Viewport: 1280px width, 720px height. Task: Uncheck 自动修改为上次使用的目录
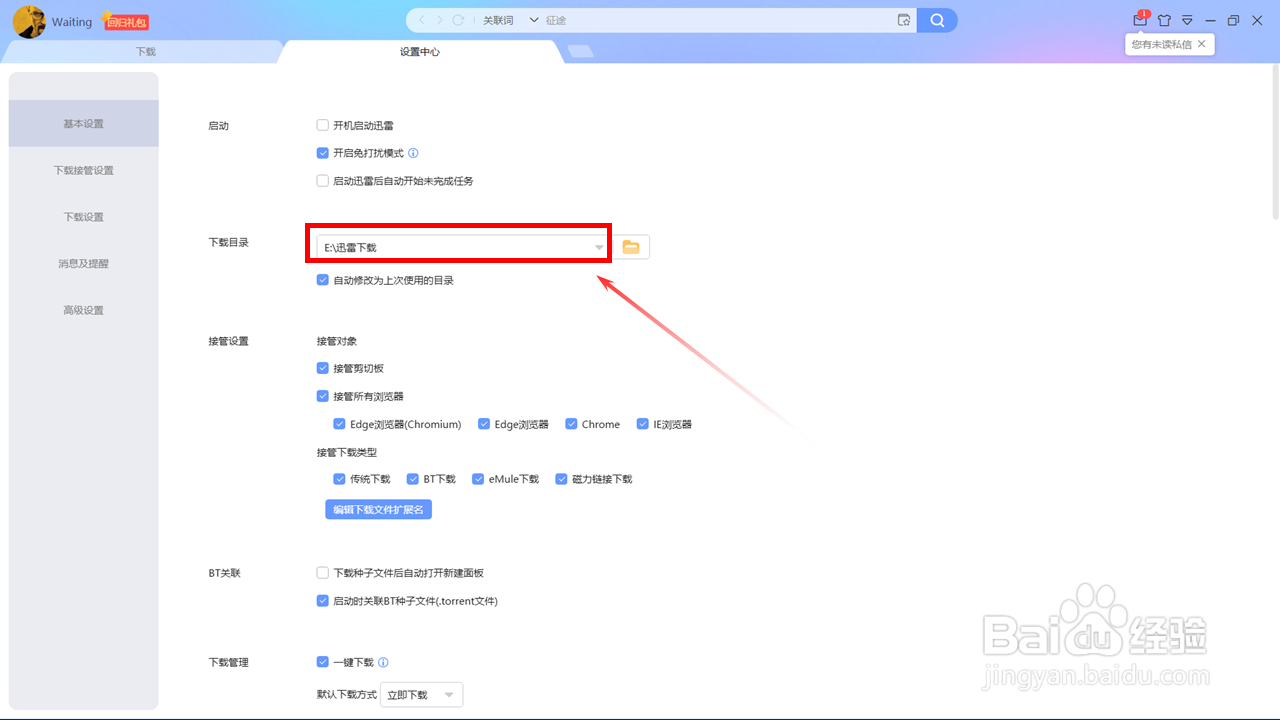pos(323,280)
